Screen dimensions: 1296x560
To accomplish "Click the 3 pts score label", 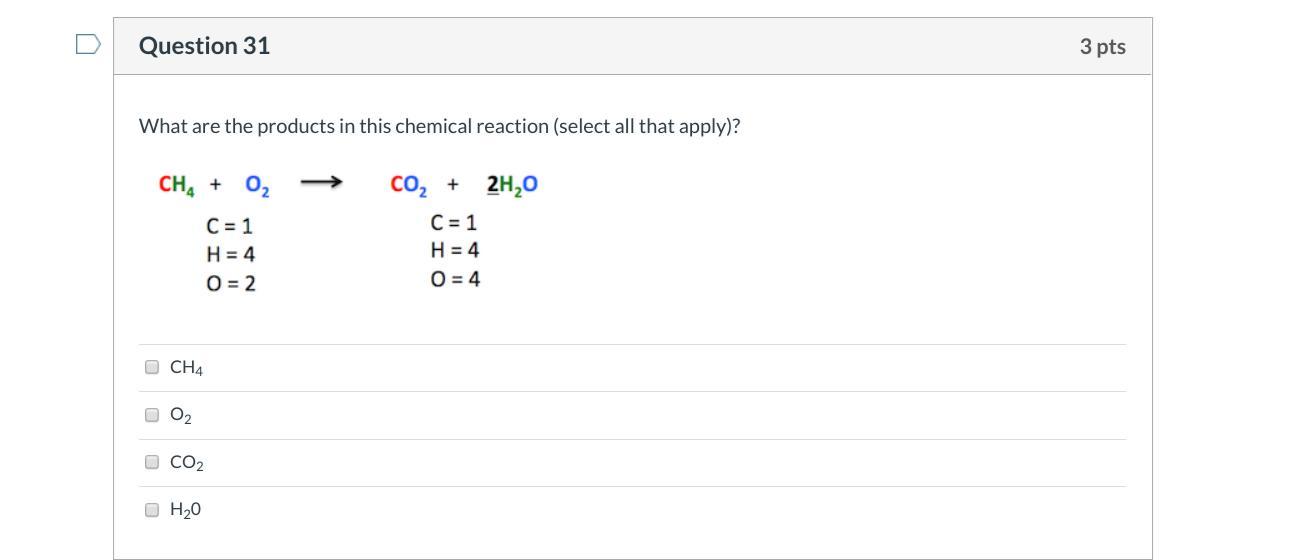I will pyautogui.click(x=1102, y=46).
